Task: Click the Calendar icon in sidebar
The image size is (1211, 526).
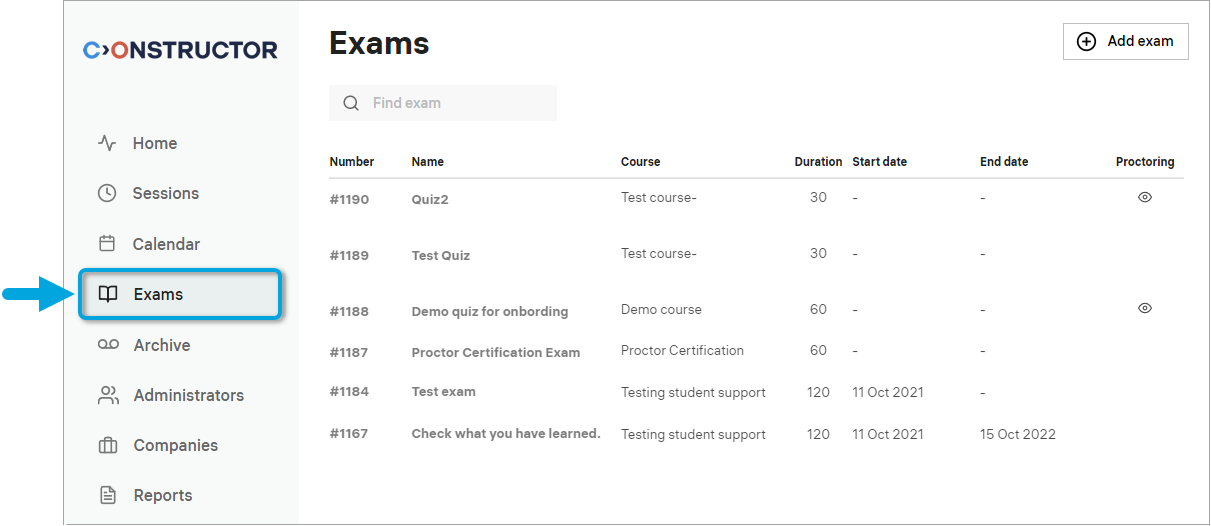Action: pos(107,244)
